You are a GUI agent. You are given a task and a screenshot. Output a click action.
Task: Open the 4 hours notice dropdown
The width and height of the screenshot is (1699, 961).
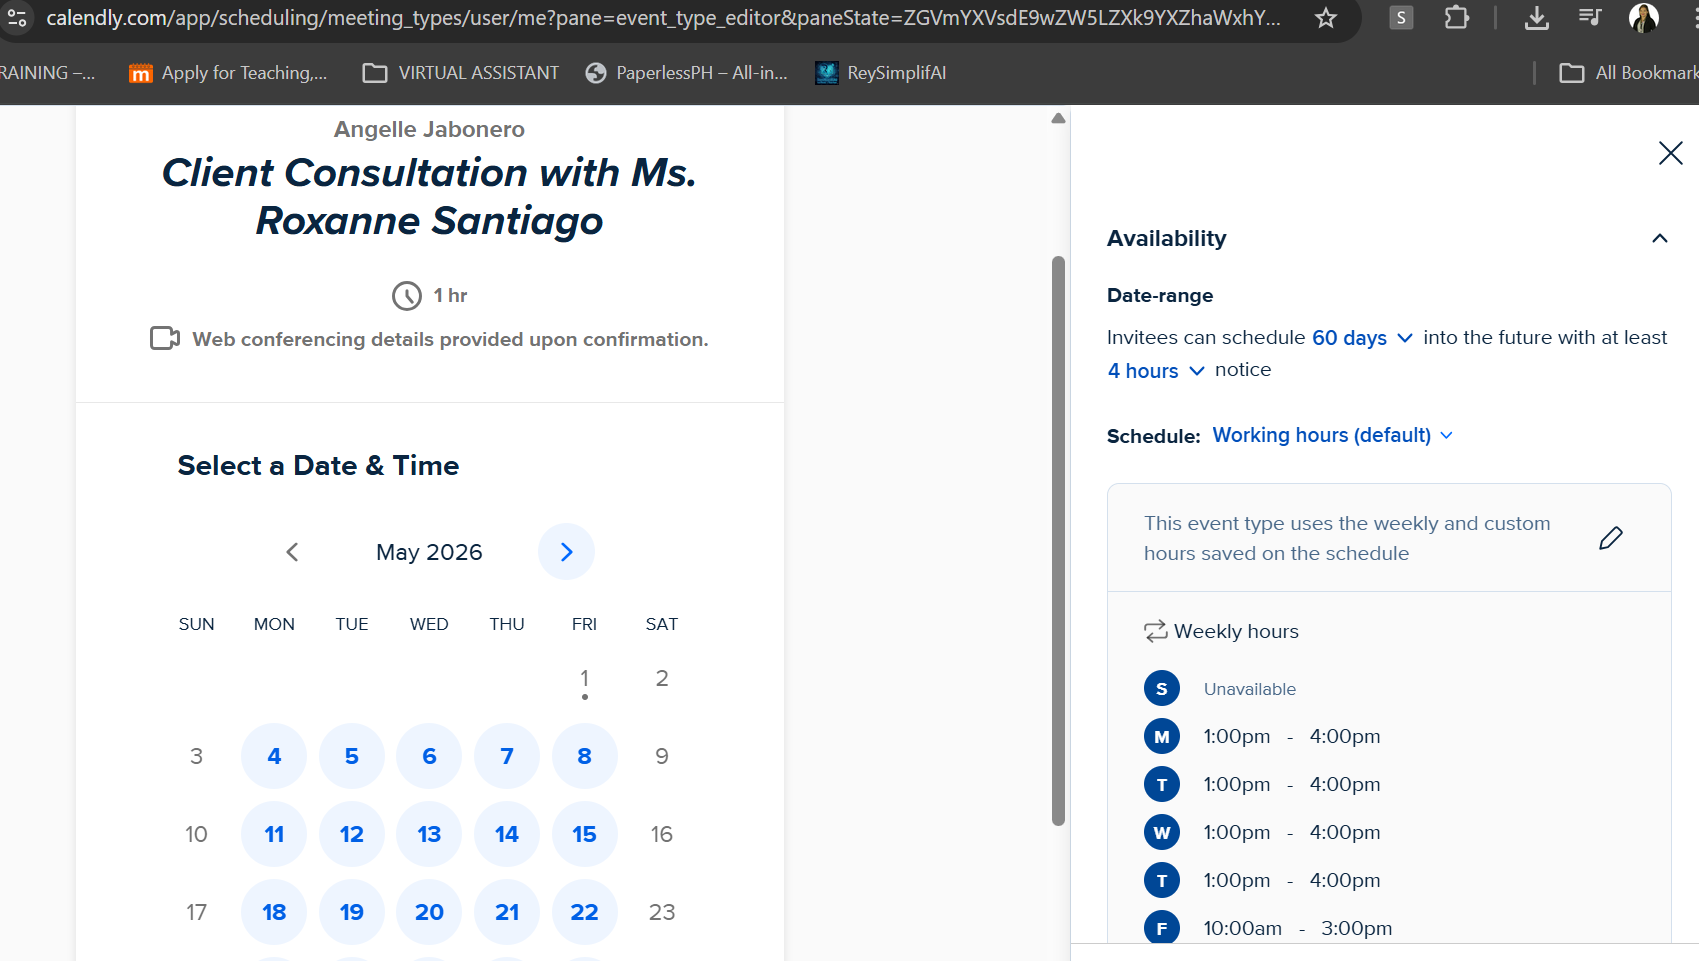(1155, 371)
